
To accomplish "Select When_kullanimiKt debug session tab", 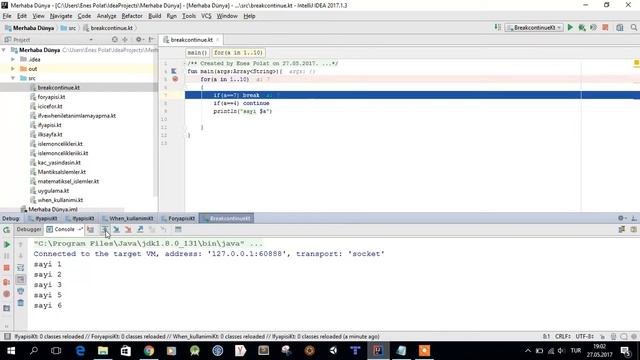I will coord(128,218).
